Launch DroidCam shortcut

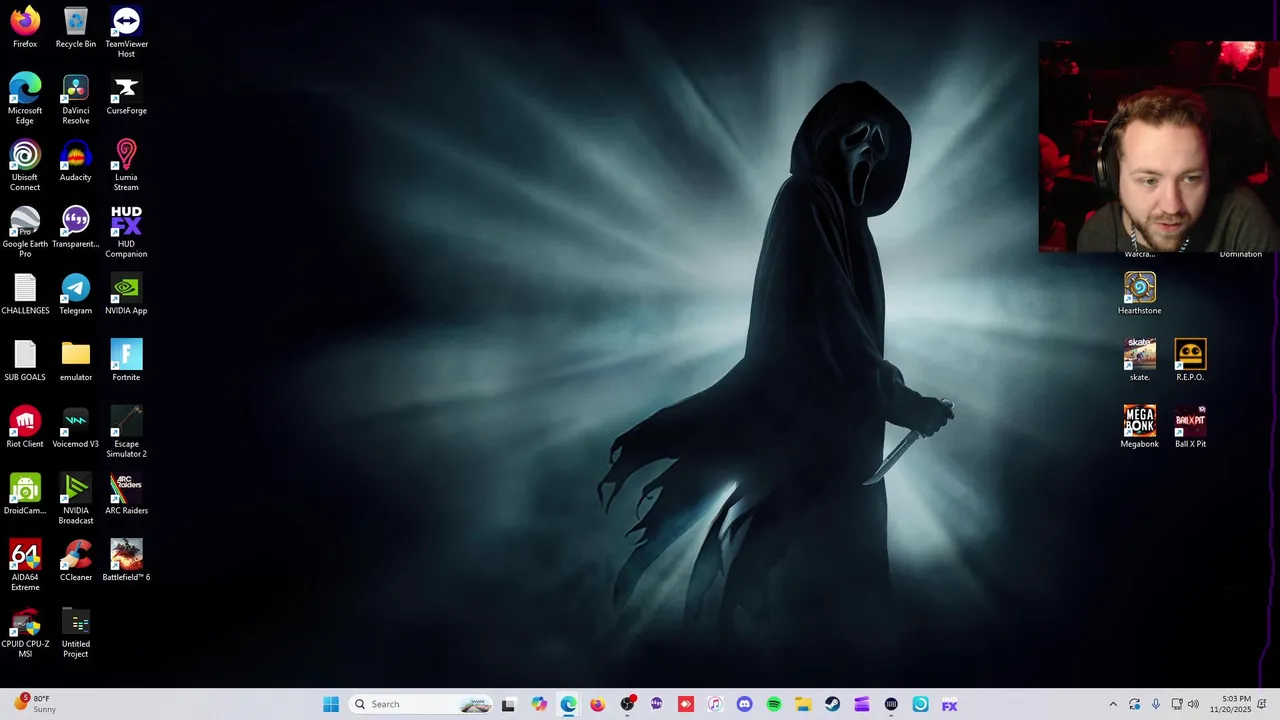(x=25, y=494)
